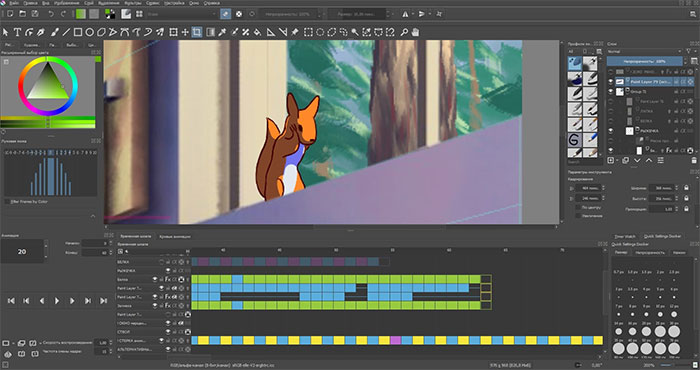700x370 pixels.
Task: Open the Файл menu
Action: [15, 3]
